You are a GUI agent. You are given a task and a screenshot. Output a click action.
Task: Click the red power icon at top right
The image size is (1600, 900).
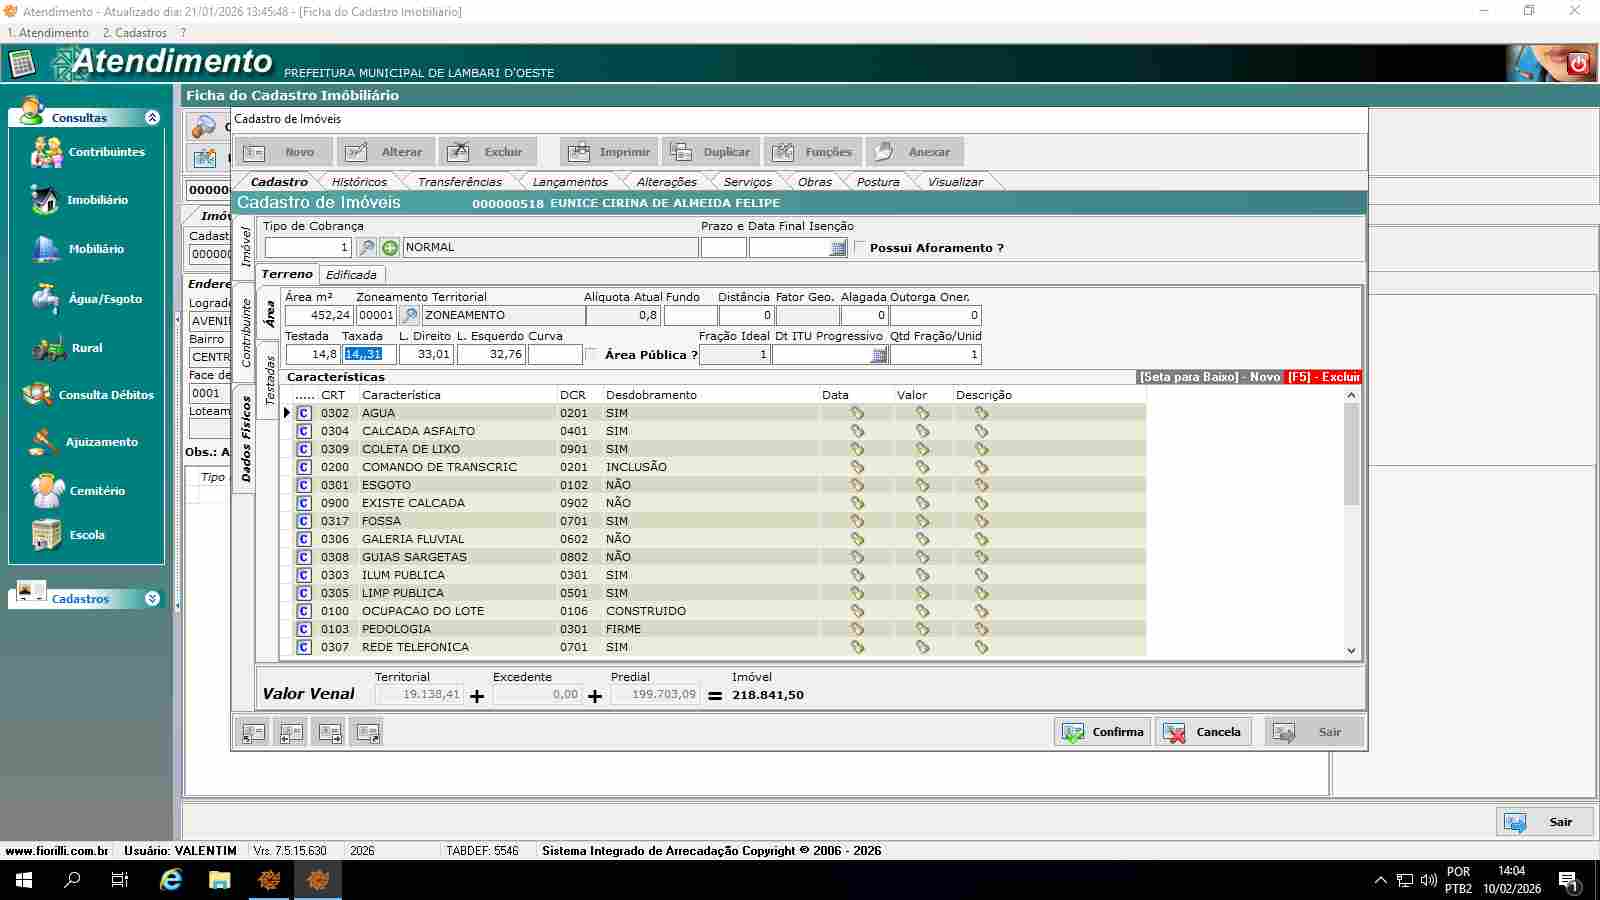pos(1578,63)
